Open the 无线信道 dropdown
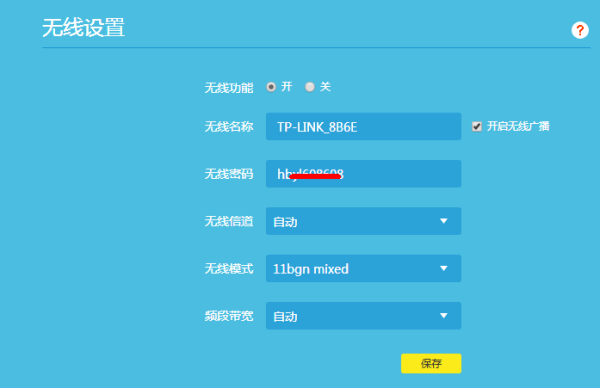600x388 pixels. [x=364, y=221]
